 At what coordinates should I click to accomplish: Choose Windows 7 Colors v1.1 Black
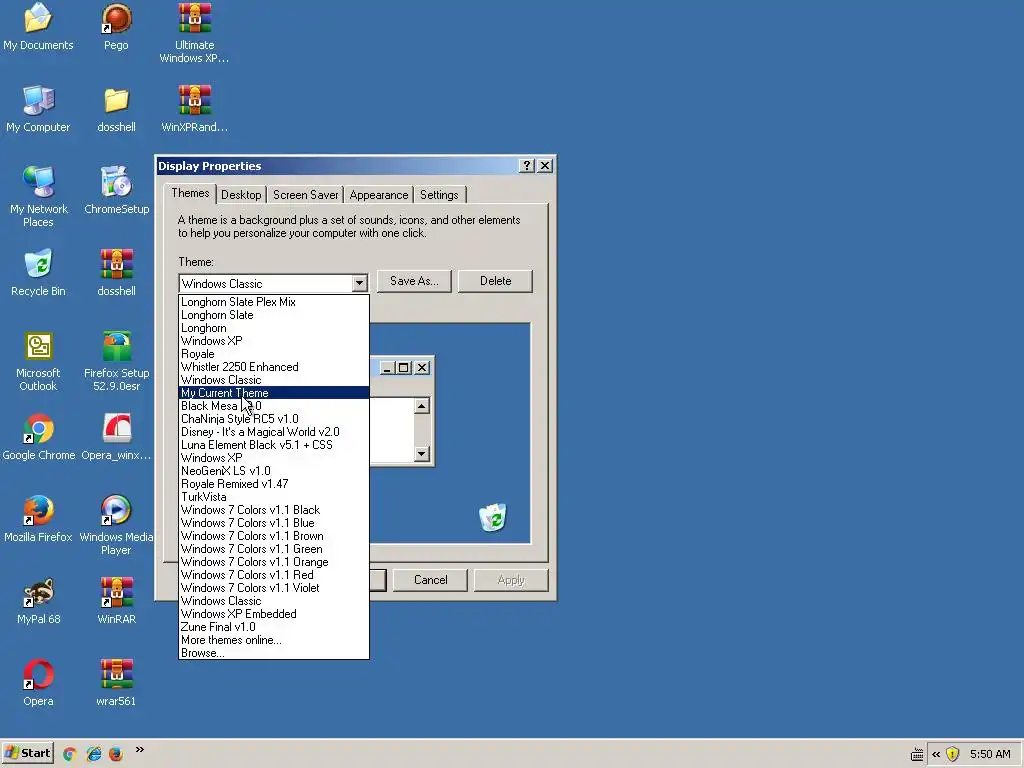[x=274, y=510]
